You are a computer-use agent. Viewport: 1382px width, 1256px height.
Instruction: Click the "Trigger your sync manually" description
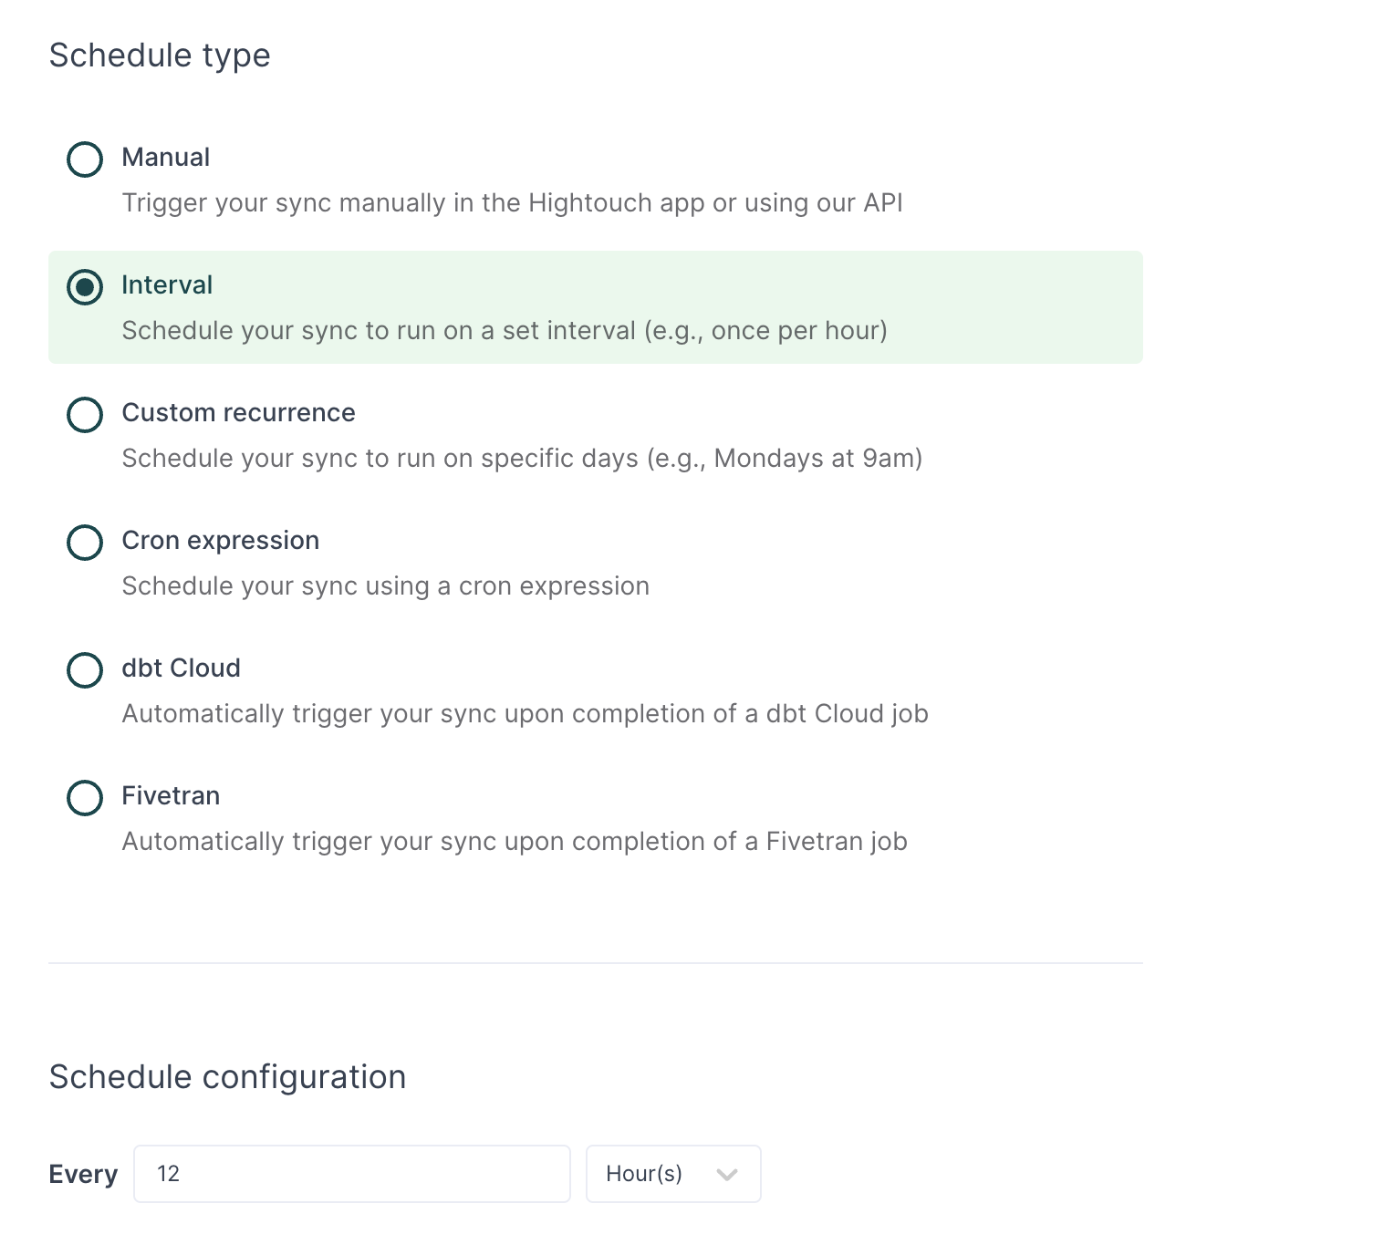click(x=512, y=203)
